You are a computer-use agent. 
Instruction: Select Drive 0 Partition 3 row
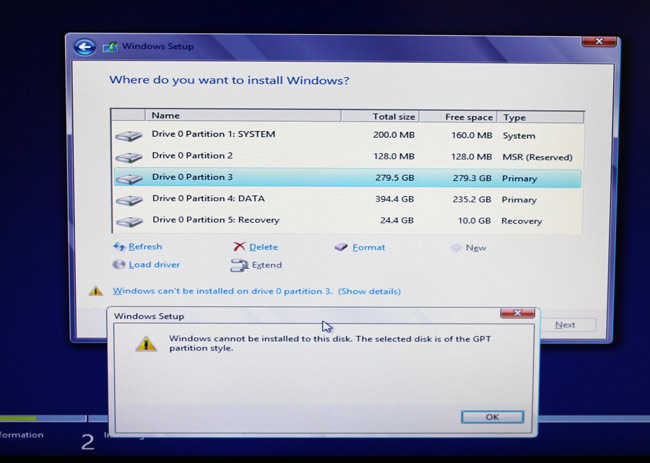point(192,178)
